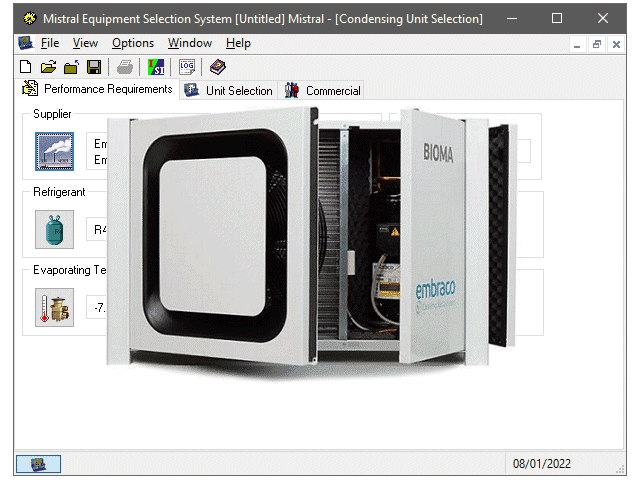
Task: Open the Options menu
Action: click(x=133, y=43)
